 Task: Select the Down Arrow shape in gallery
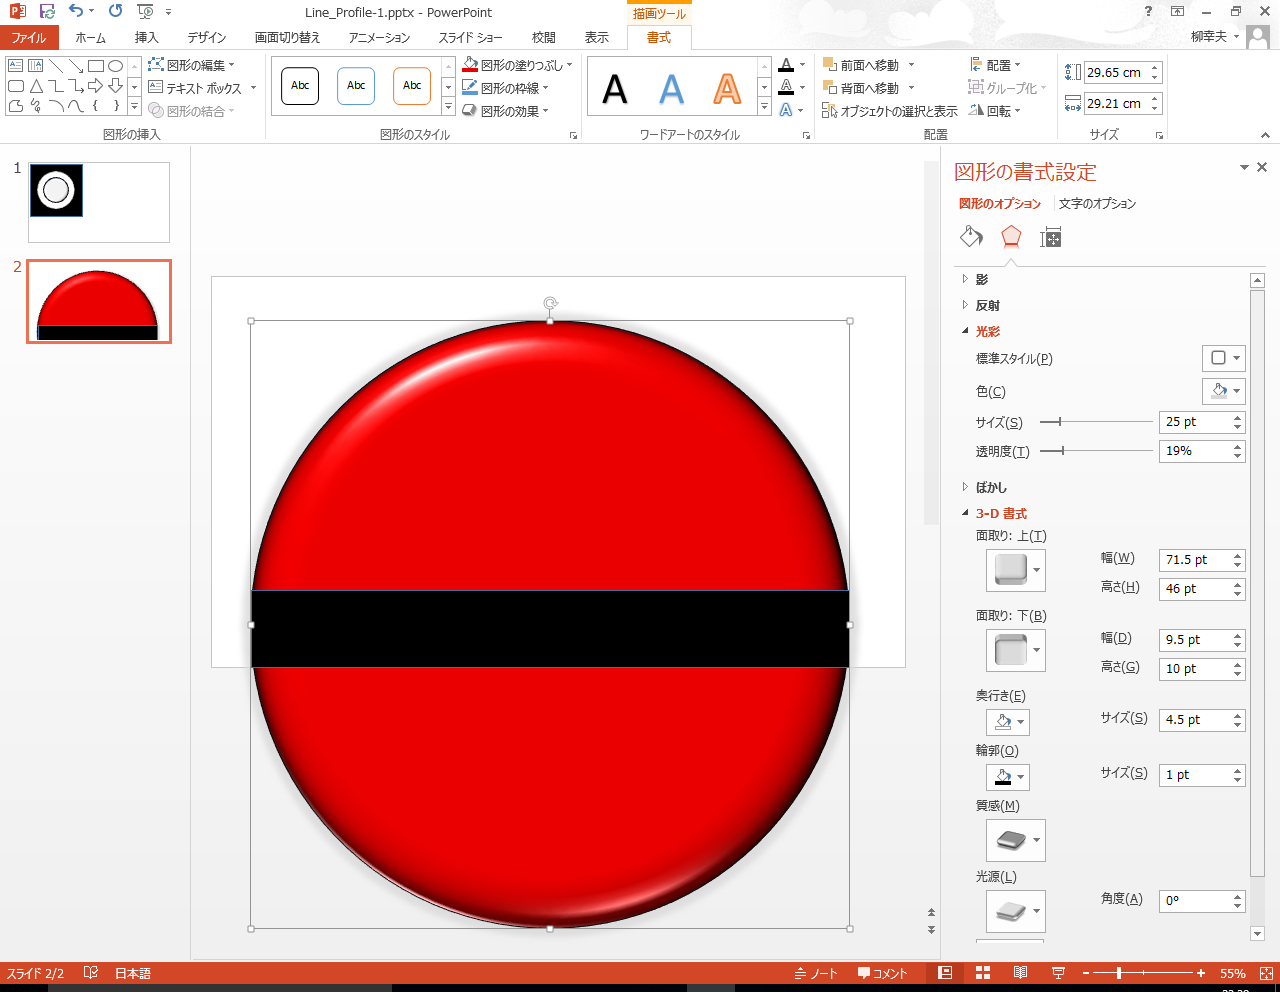[116, 86]
